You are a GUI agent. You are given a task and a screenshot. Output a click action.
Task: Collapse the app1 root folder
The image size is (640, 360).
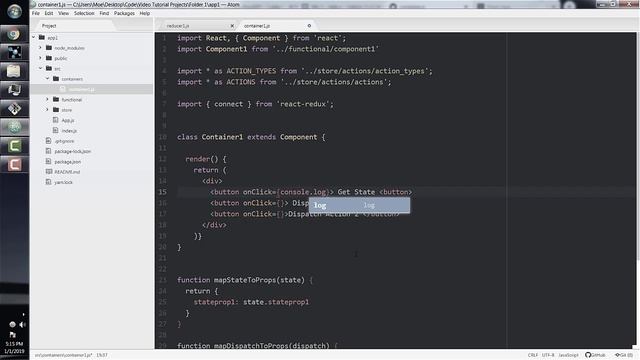tap(34, 38)
